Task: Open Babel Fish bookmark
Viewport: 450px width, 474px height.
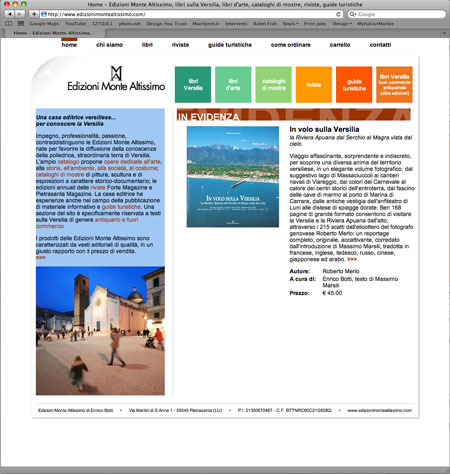Action: 265,24
